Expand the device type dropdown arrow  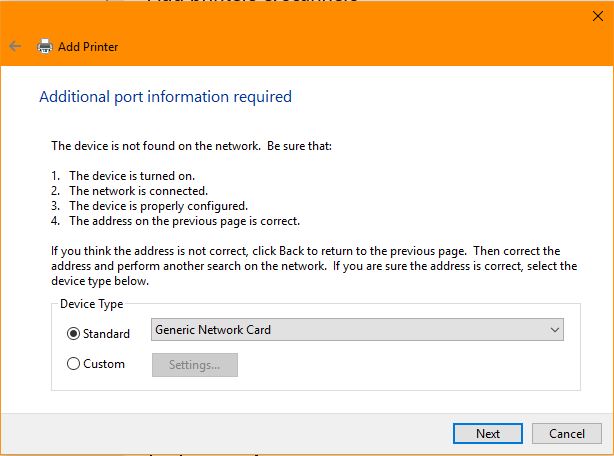(x=555, y=330)
